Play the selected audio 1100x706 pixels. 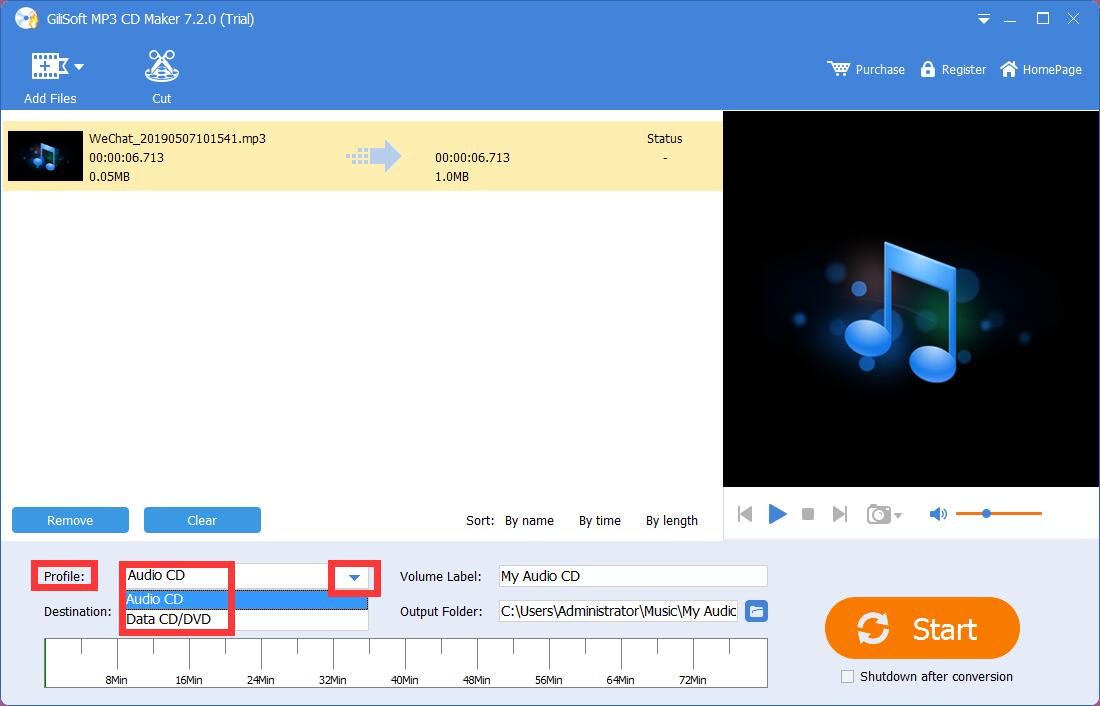[x=777, y=514]
